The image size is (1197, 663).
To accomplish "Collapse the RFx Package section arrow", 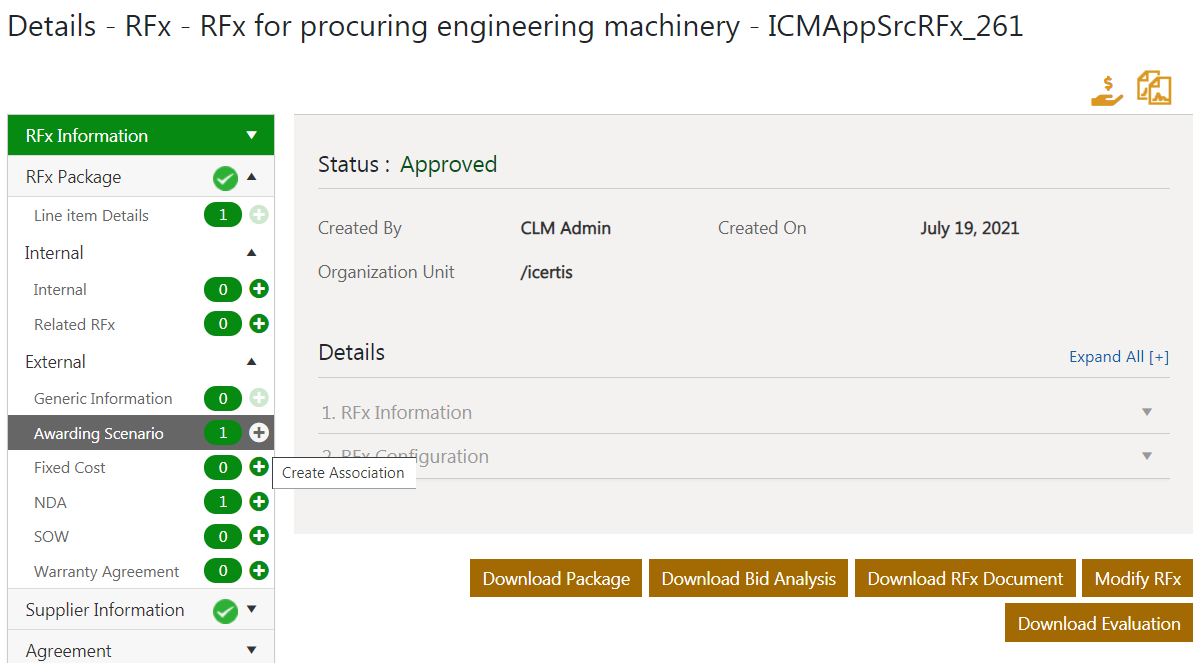I will click(x=252, y=177).
